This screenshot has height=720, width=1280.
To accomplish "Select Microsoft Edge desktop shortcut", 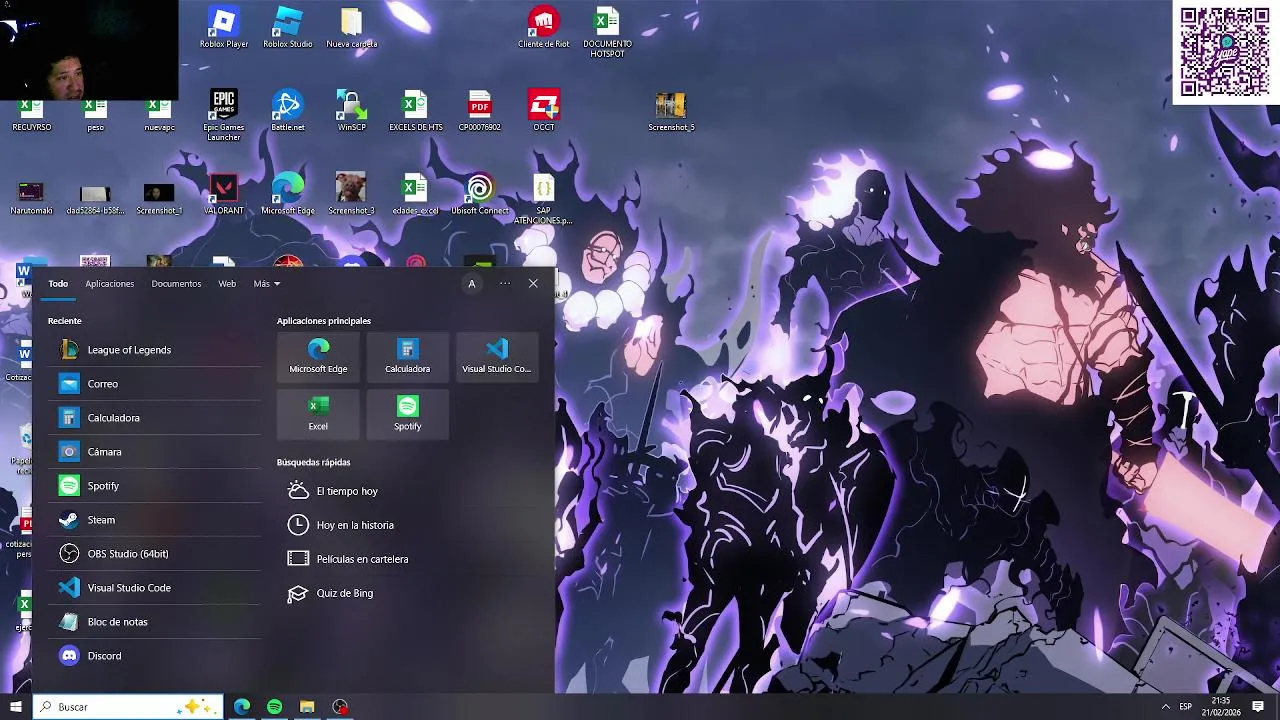I will (288, 194).
